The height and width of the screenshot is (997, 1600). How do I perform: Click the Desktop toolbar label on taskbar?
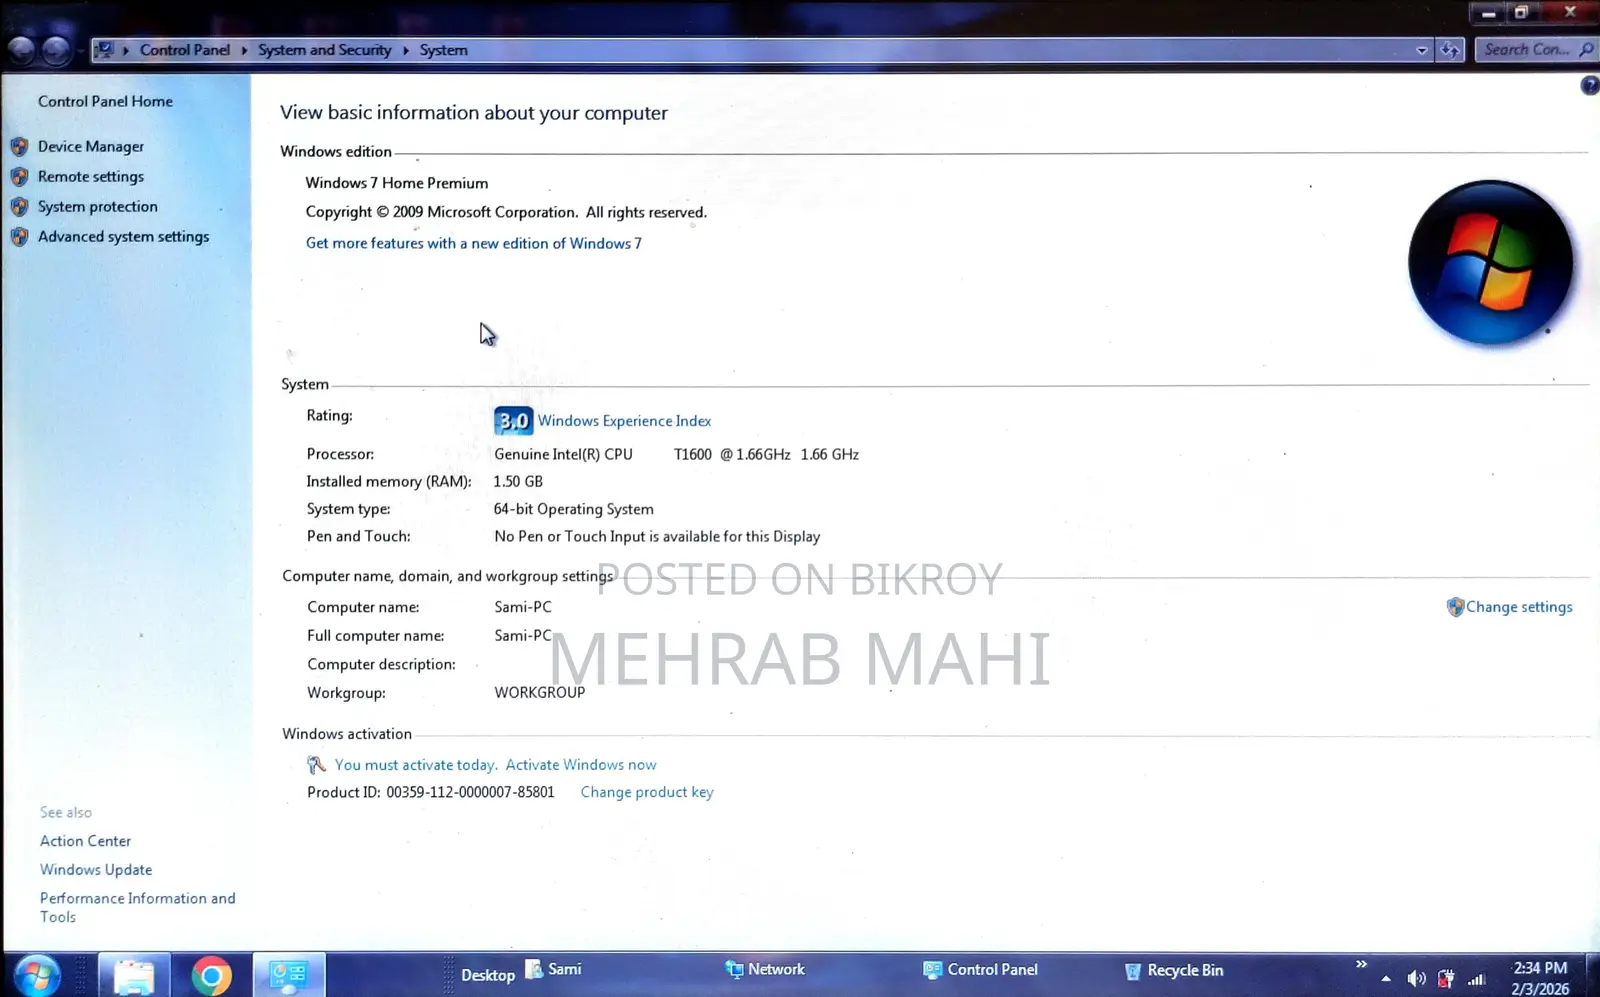(x=488, y=975)
